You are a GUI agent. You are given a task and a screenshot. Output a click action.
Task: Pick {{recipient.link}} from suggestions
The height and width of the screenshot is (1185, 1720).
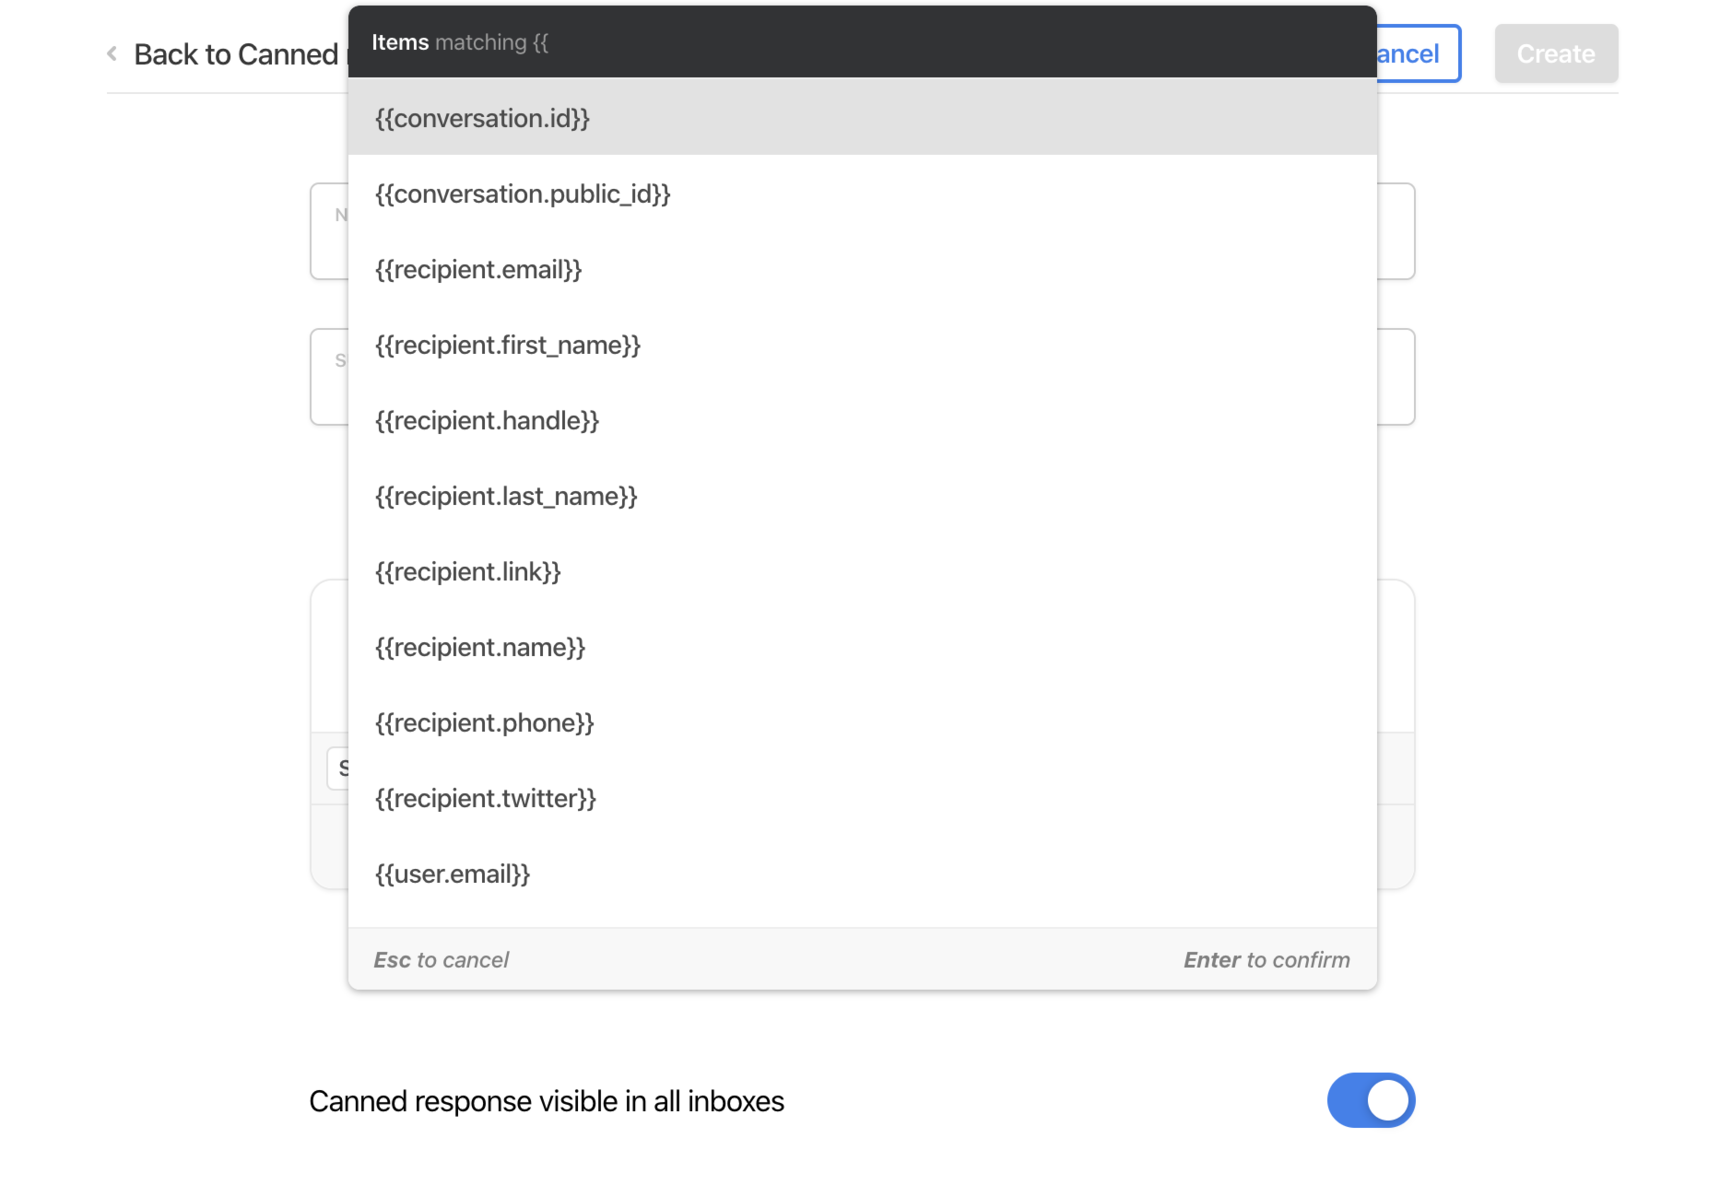468,572
